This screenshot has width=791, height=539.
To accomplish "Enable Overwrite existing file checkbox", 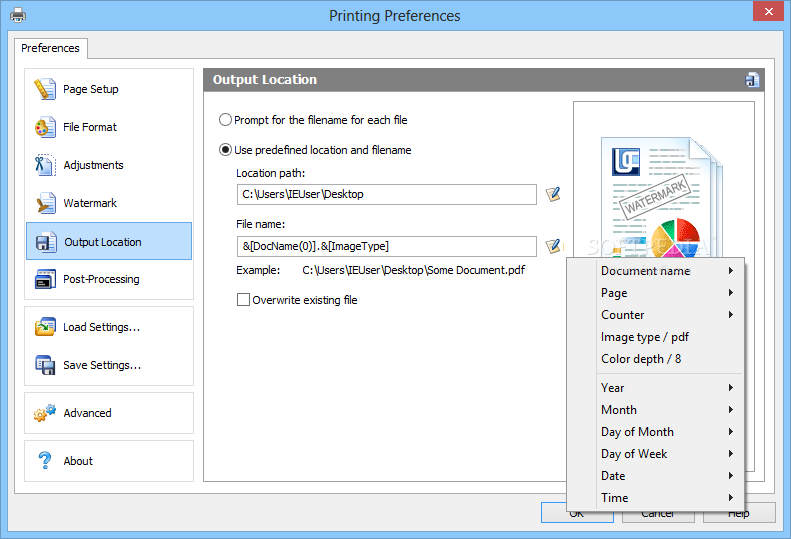I will [243, 300].
